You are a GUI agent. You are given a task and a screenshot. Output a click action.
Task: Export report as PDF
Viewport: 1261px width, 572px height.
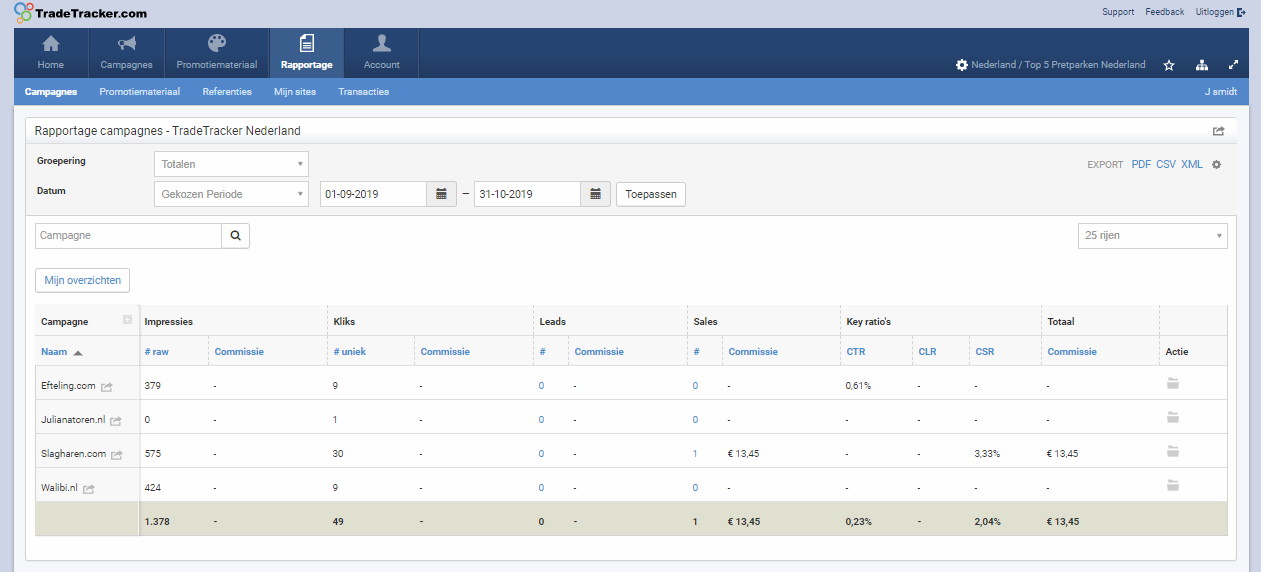point(1141,164)
